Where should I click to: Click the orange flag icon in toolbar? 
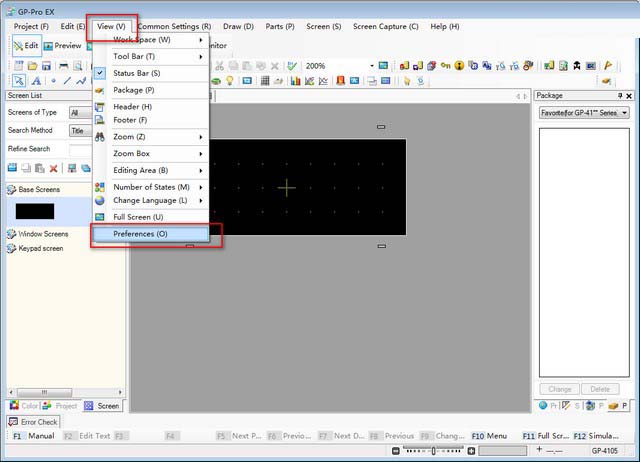[608, 65]
